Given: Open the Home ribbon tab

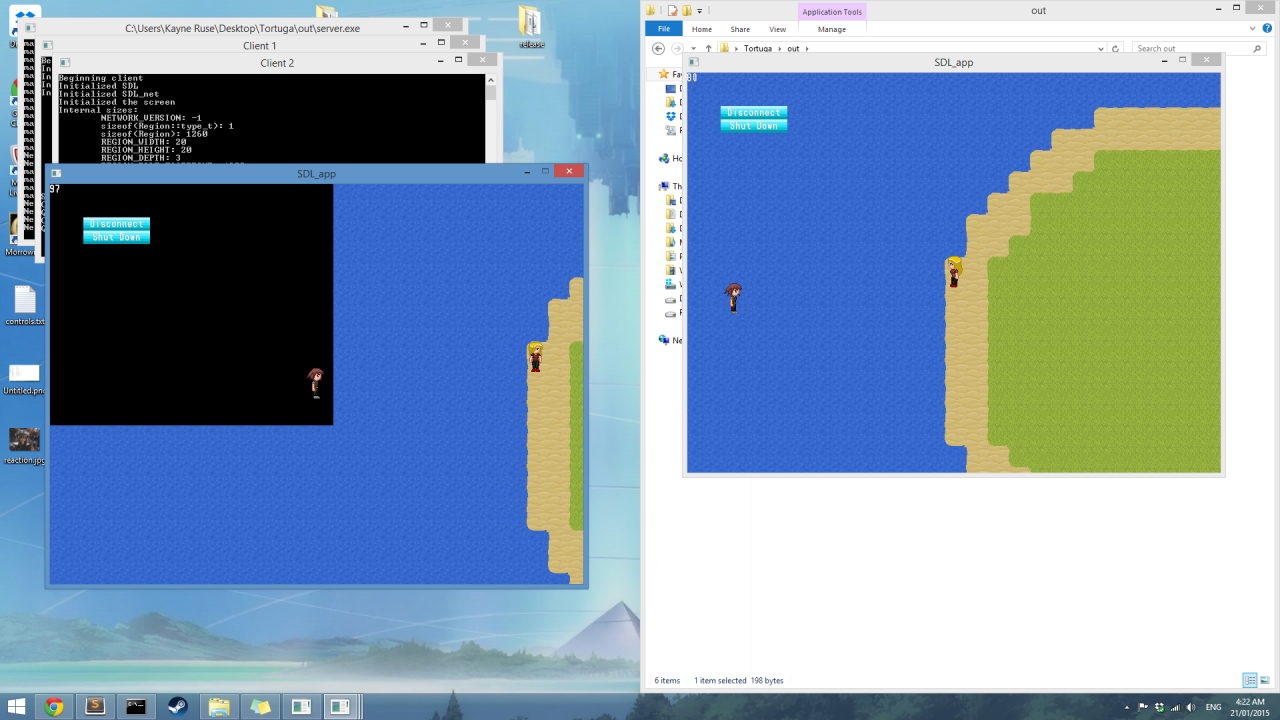Looking at the screenshot, I should (702, 29).
